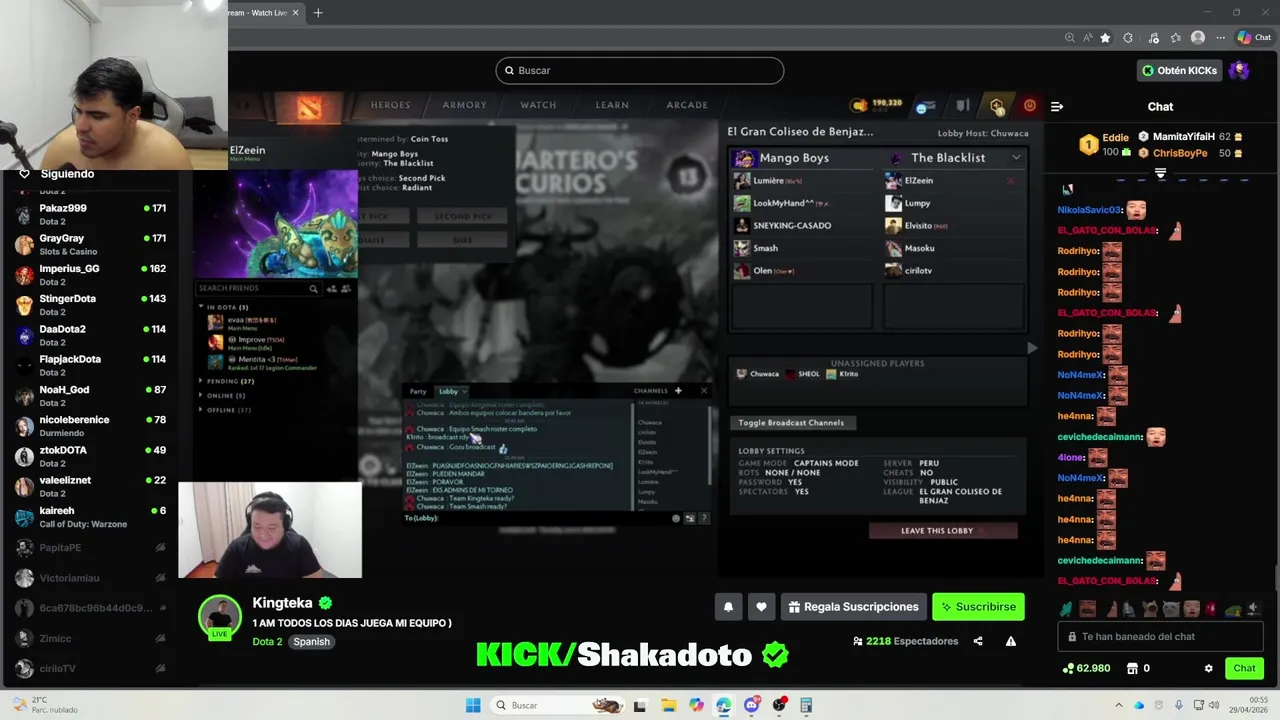Image resolution: width=1280 pixels, height=720 pixels.
Task: Click the Dota friends search magnifier
Action: (313, 289)
